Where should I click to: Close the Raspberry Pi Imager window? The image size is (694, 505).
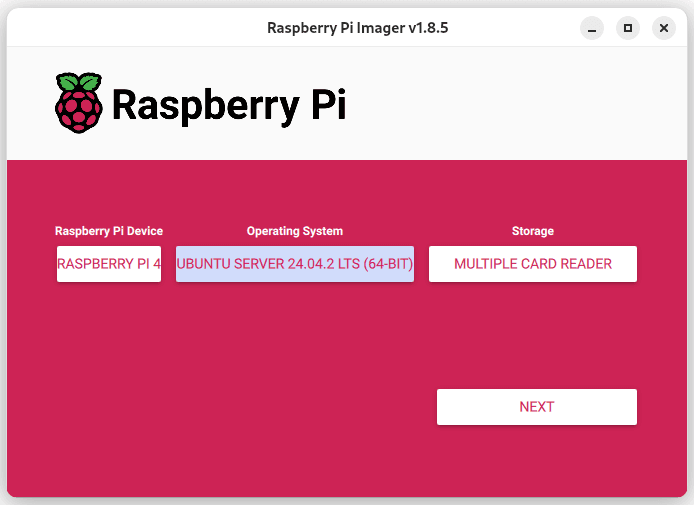(x=663, y=28)
